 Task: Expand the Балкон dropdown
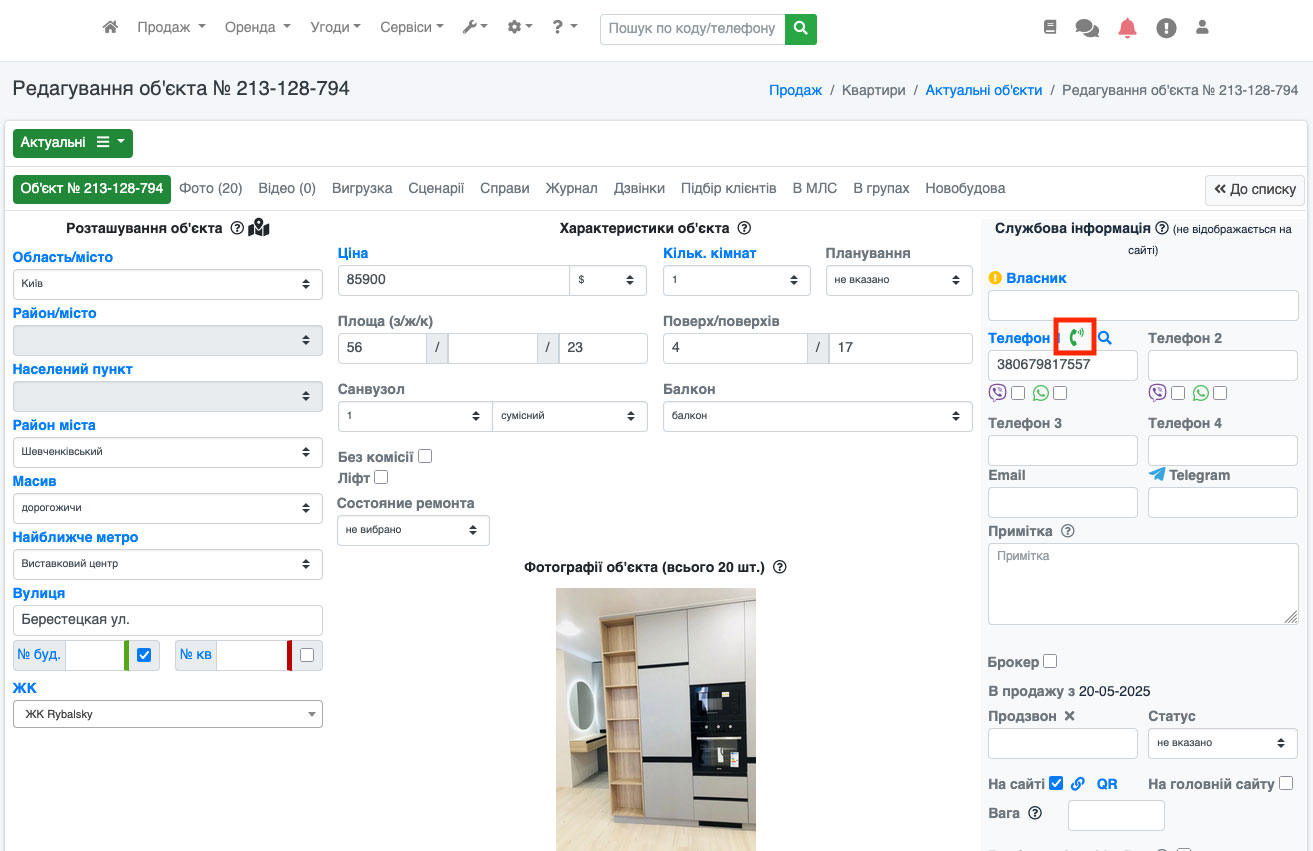(817, 416)
